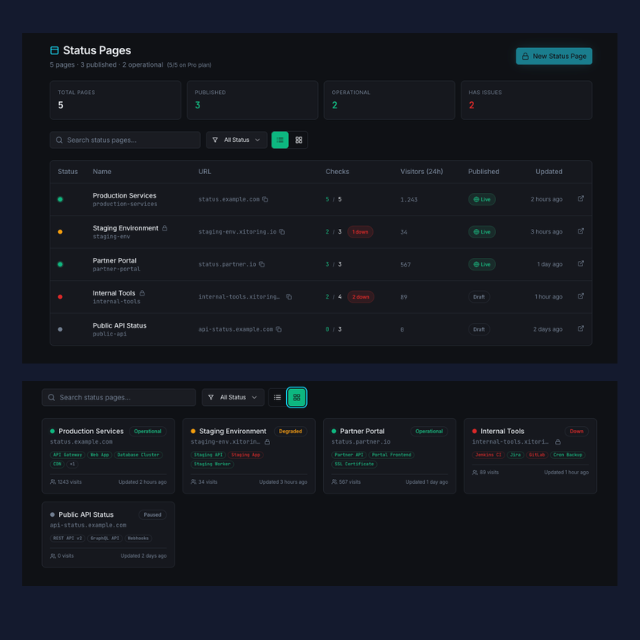Click the New Status Page button
Viewport: 640px width, 640px height.
(x=553, y=56)
